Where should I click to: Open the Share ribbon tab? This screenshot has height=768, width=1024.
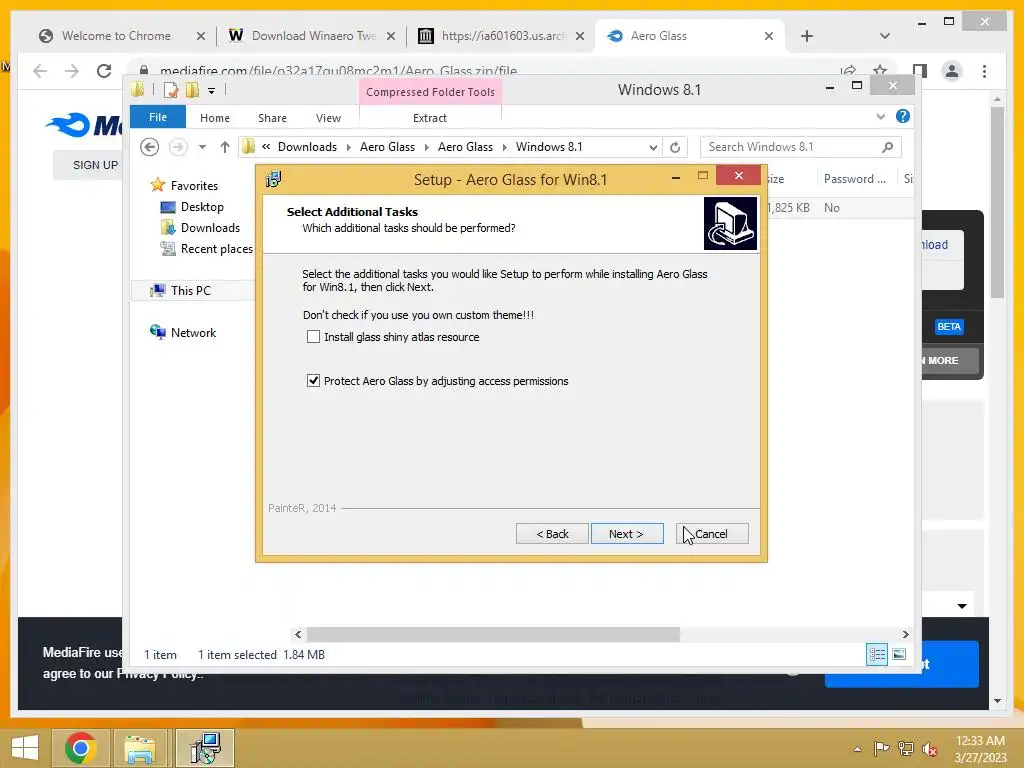click(x=272, y=118)
